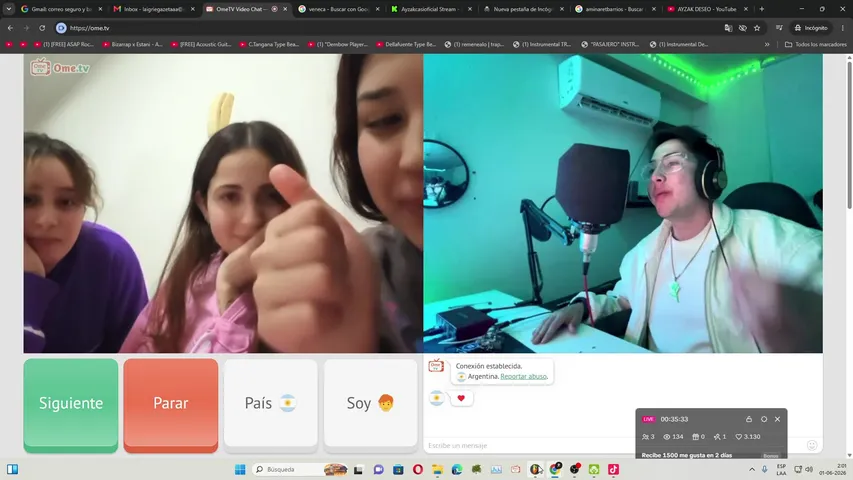
Task: Click the microphone tray icon
Action: [x=765, y=469]
